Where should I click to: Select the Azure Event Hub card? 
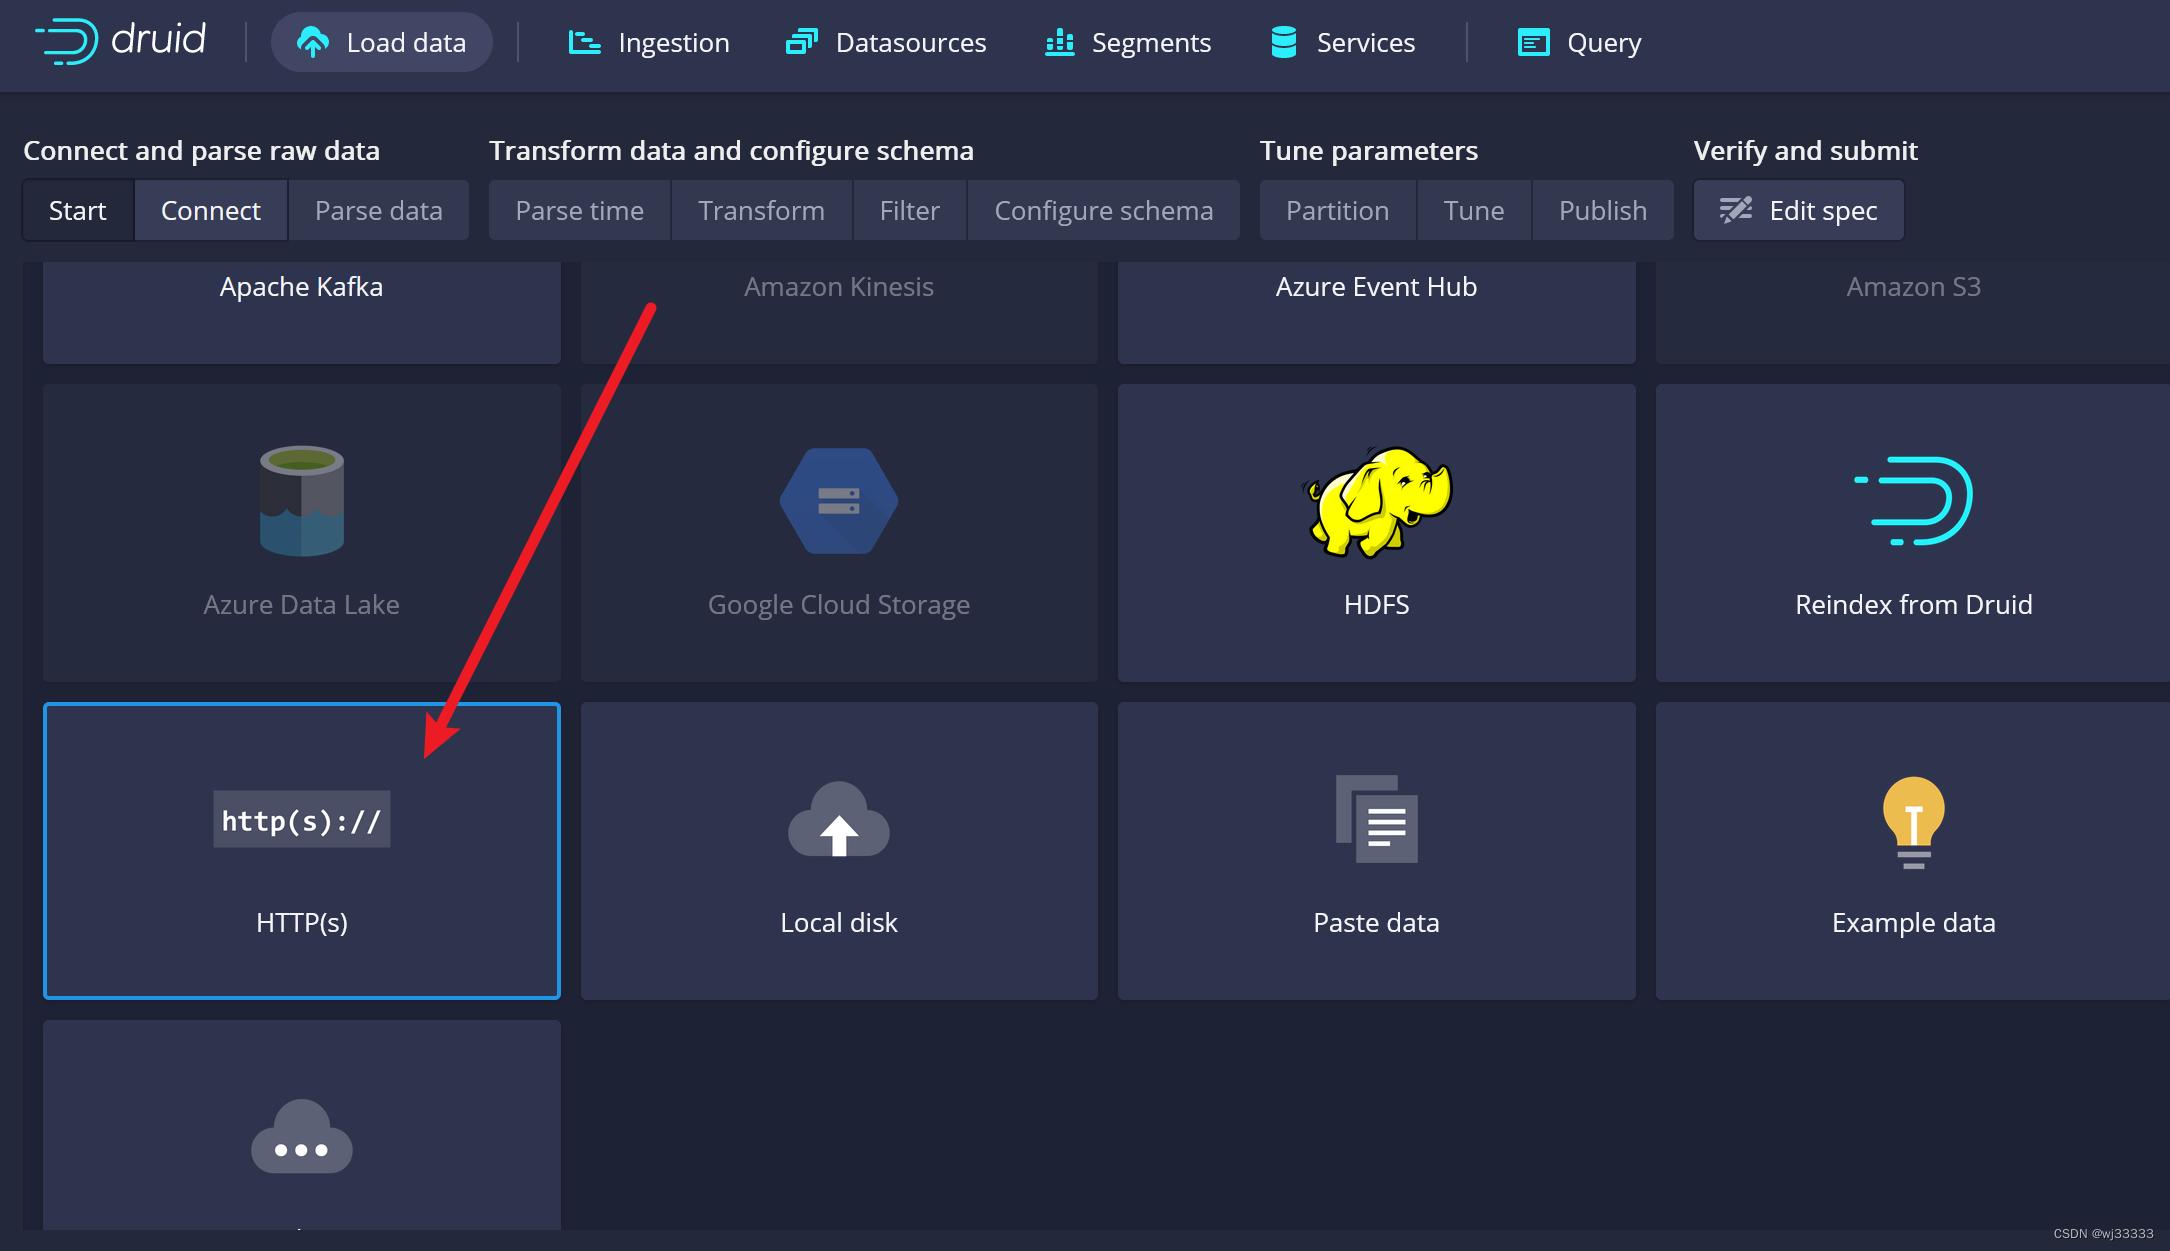tap(1377, 312)
